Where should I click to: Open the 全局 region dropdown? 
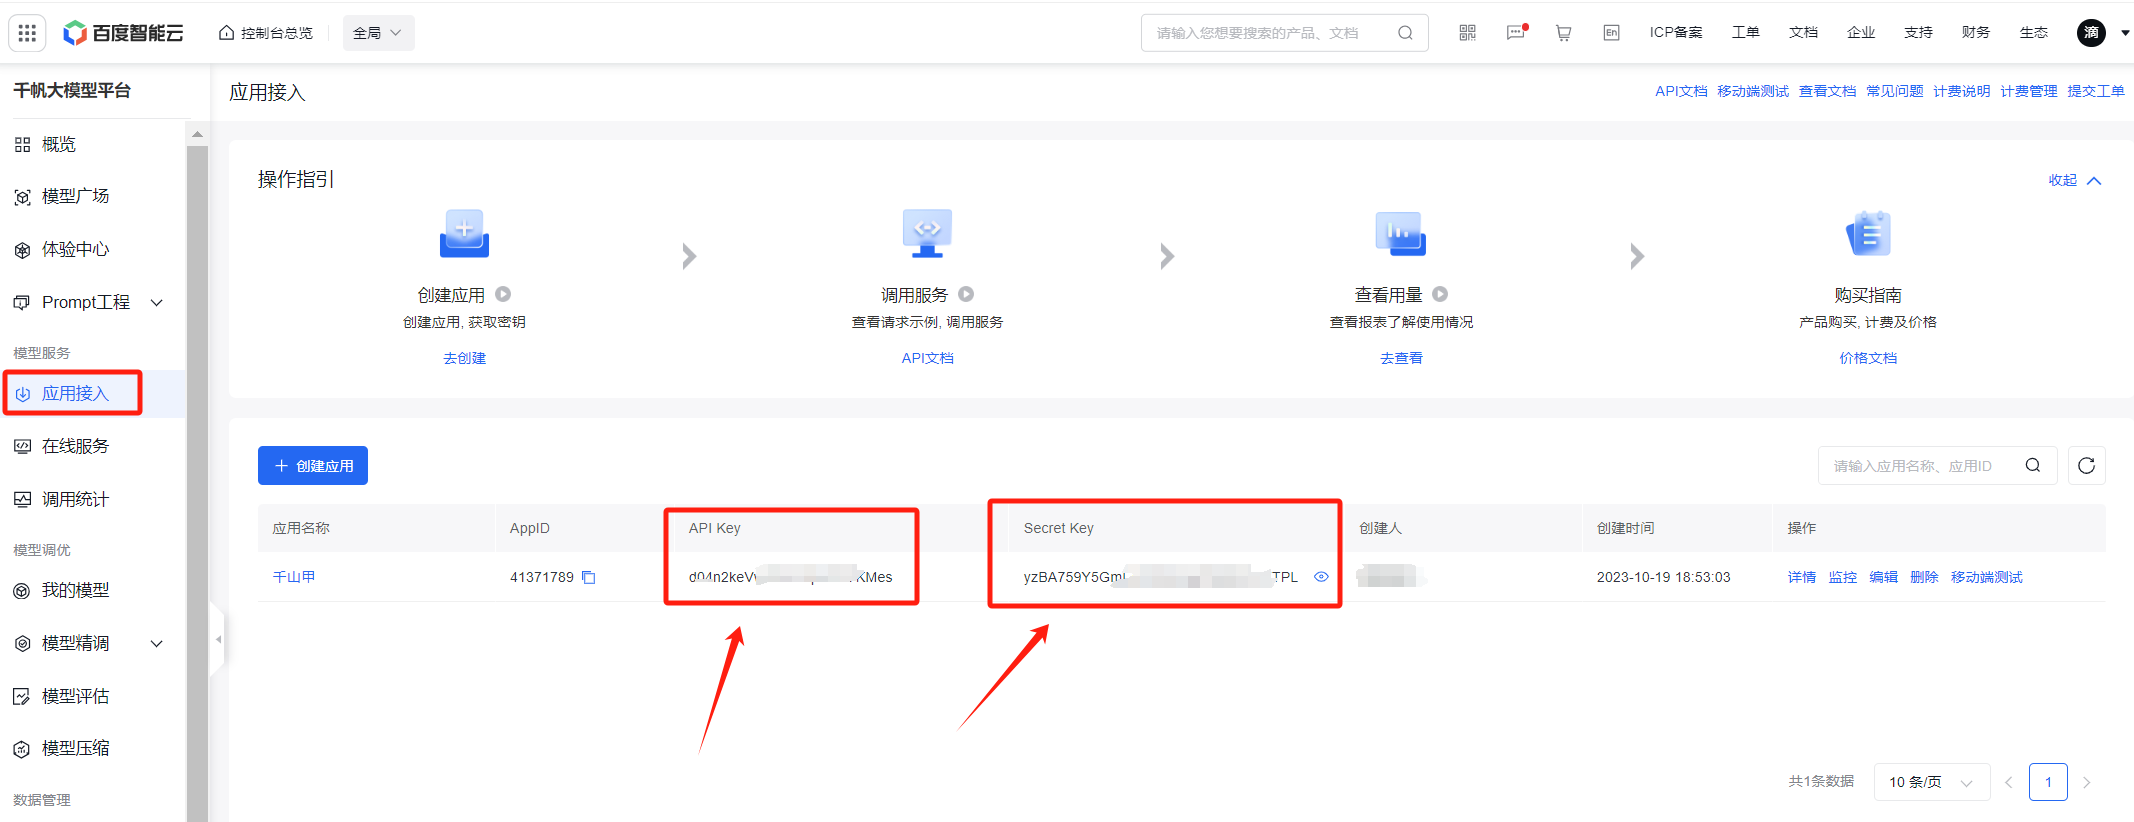click(378, 33)
